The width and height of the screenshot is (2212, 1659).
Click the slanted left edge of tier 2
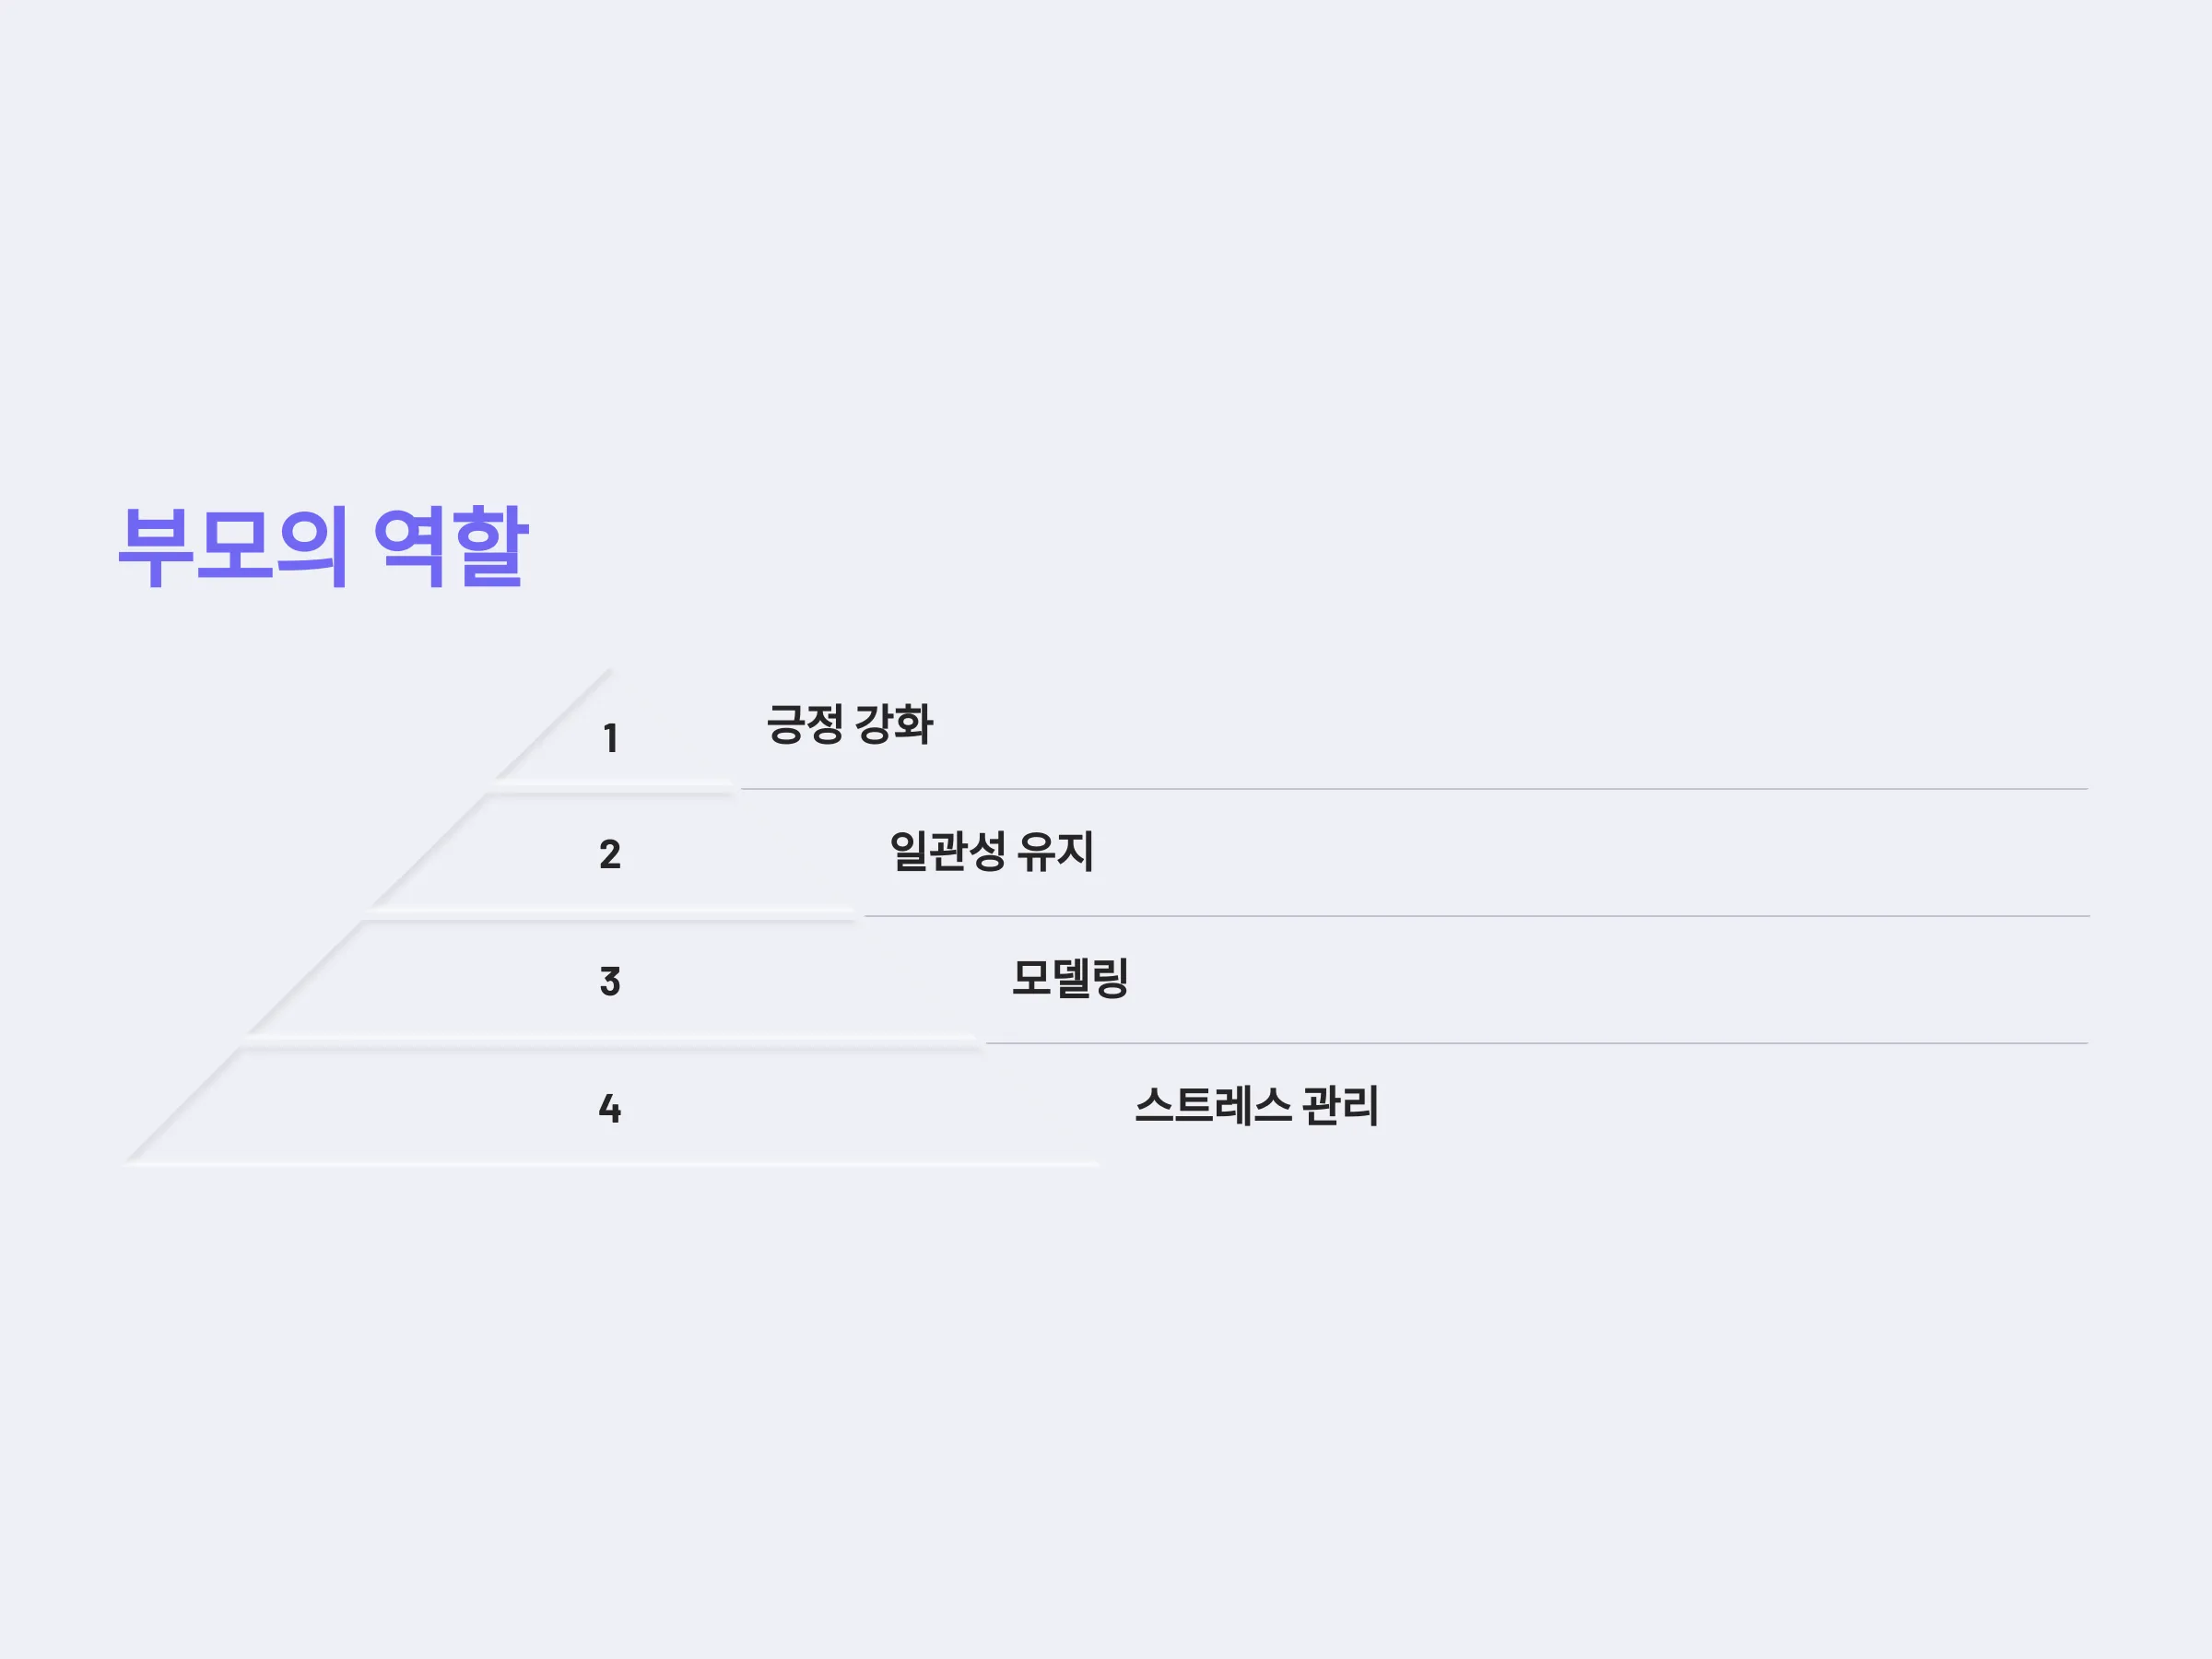click(x=428, y=851)
